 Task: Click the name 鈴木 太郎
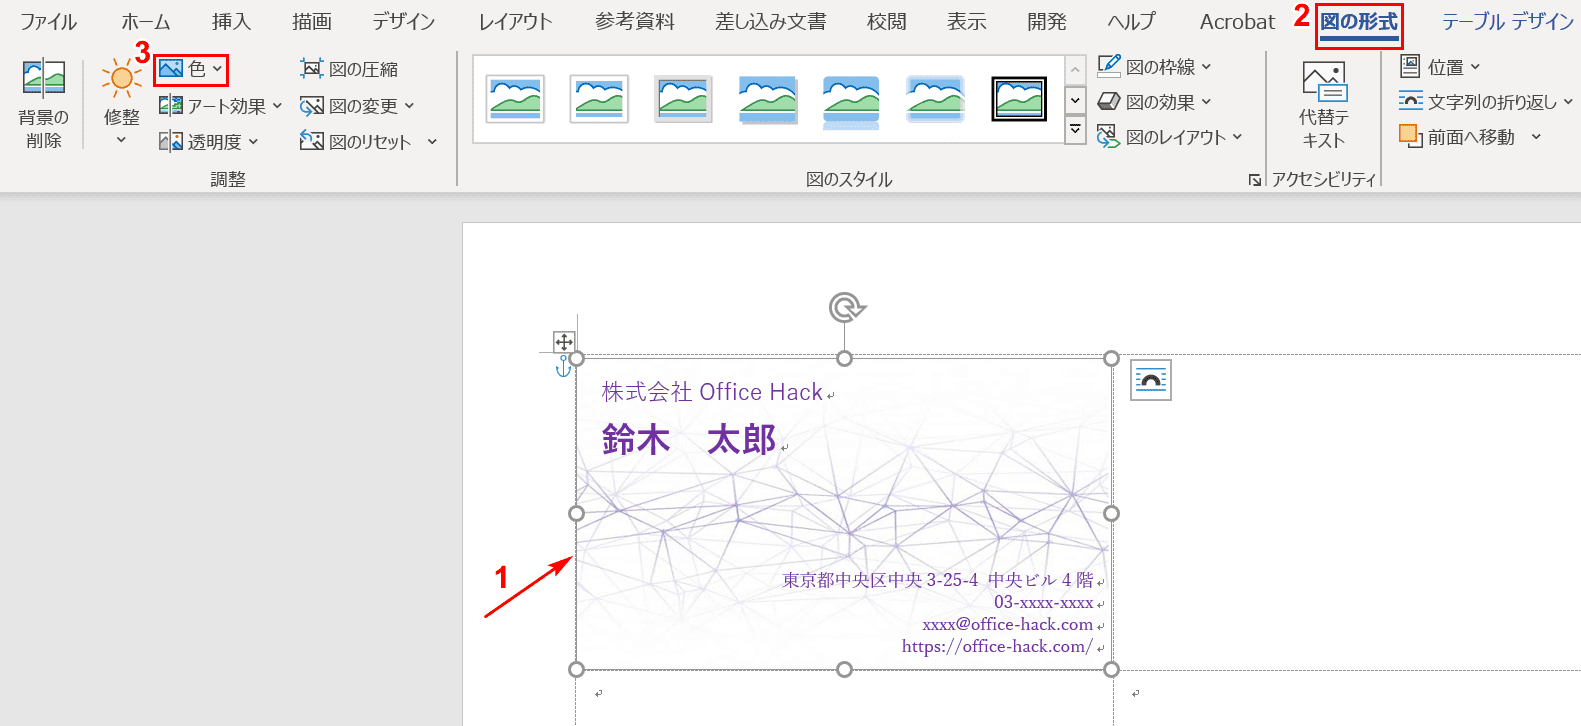689,439
